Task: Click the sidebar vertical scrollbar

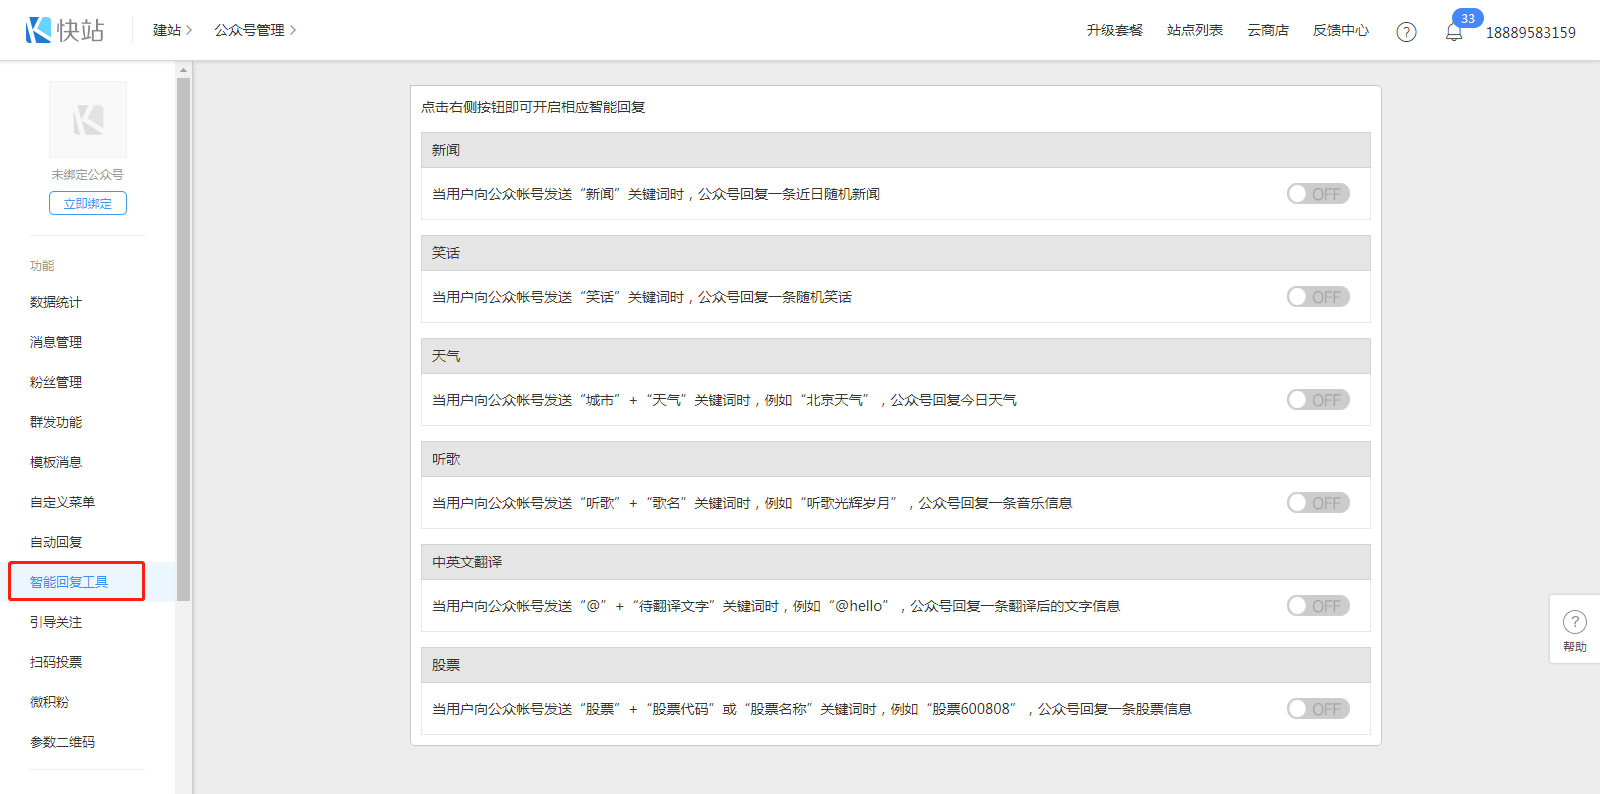Action: click(x=183, y=340)
